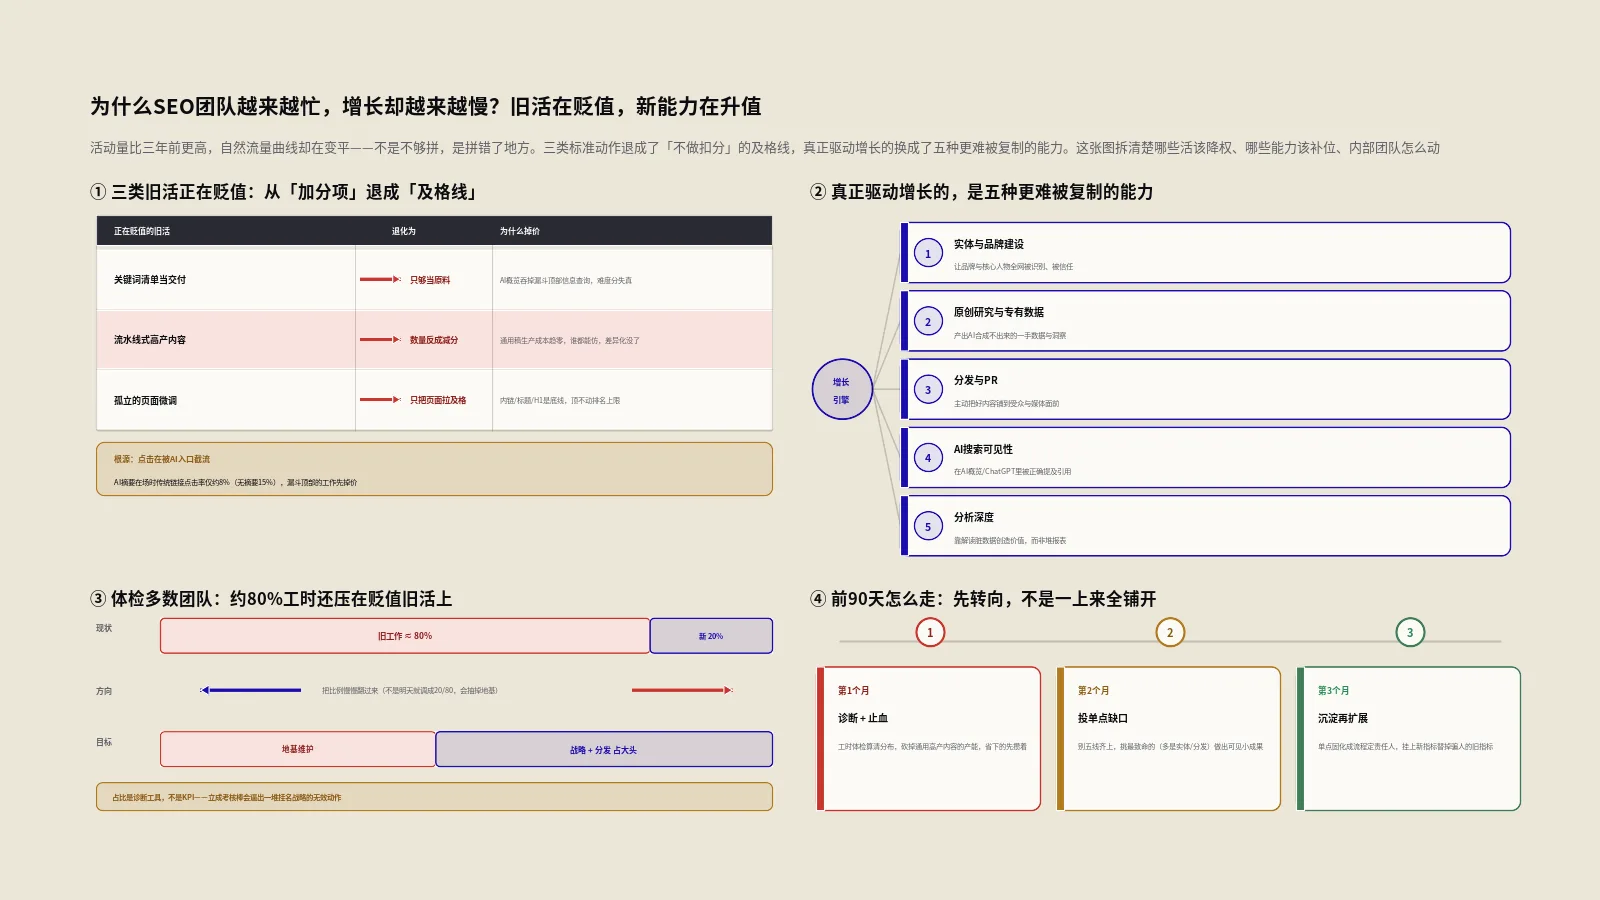This screenshot has width=1600, height=900.
Task: Click number 3 badge beside 分发与PR
Action: pos(928,390)
